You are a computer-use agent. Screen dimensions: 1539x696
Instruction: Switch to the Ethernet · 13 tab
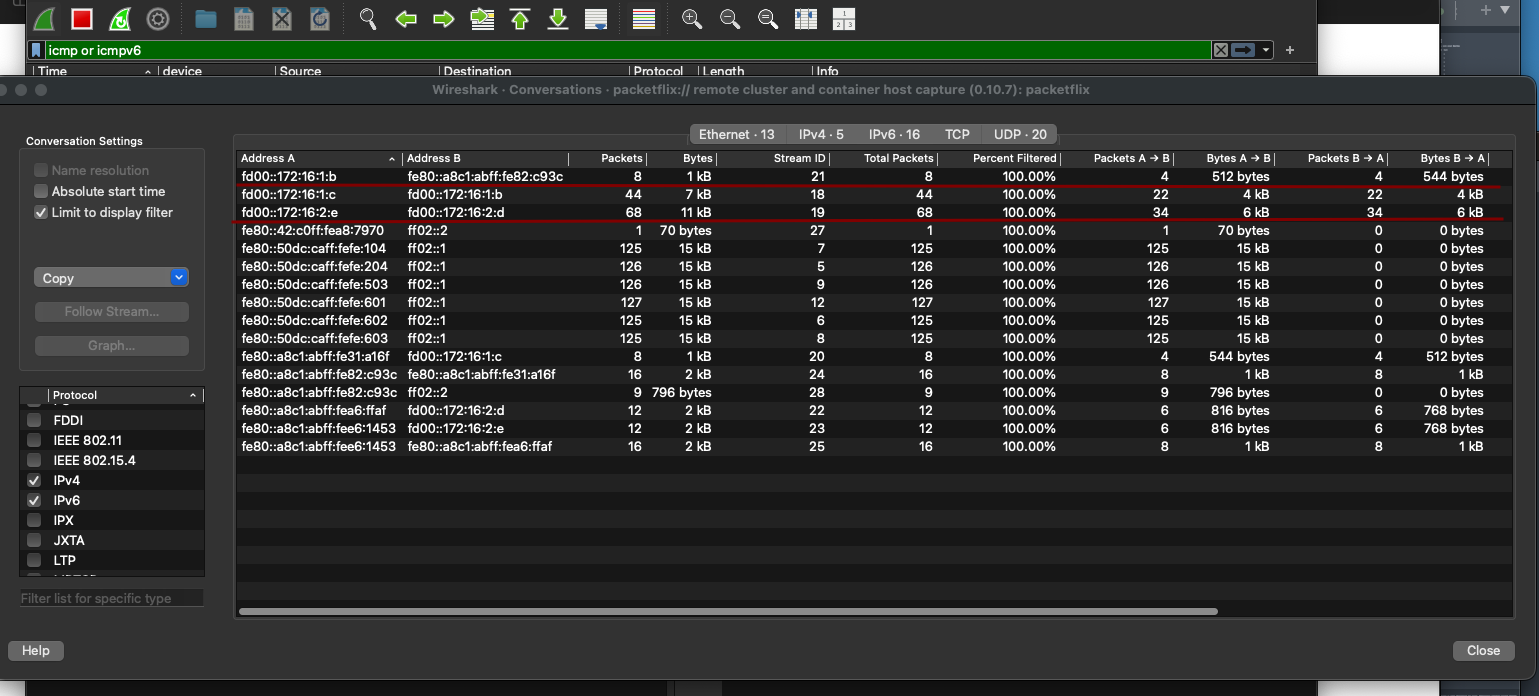736,134
